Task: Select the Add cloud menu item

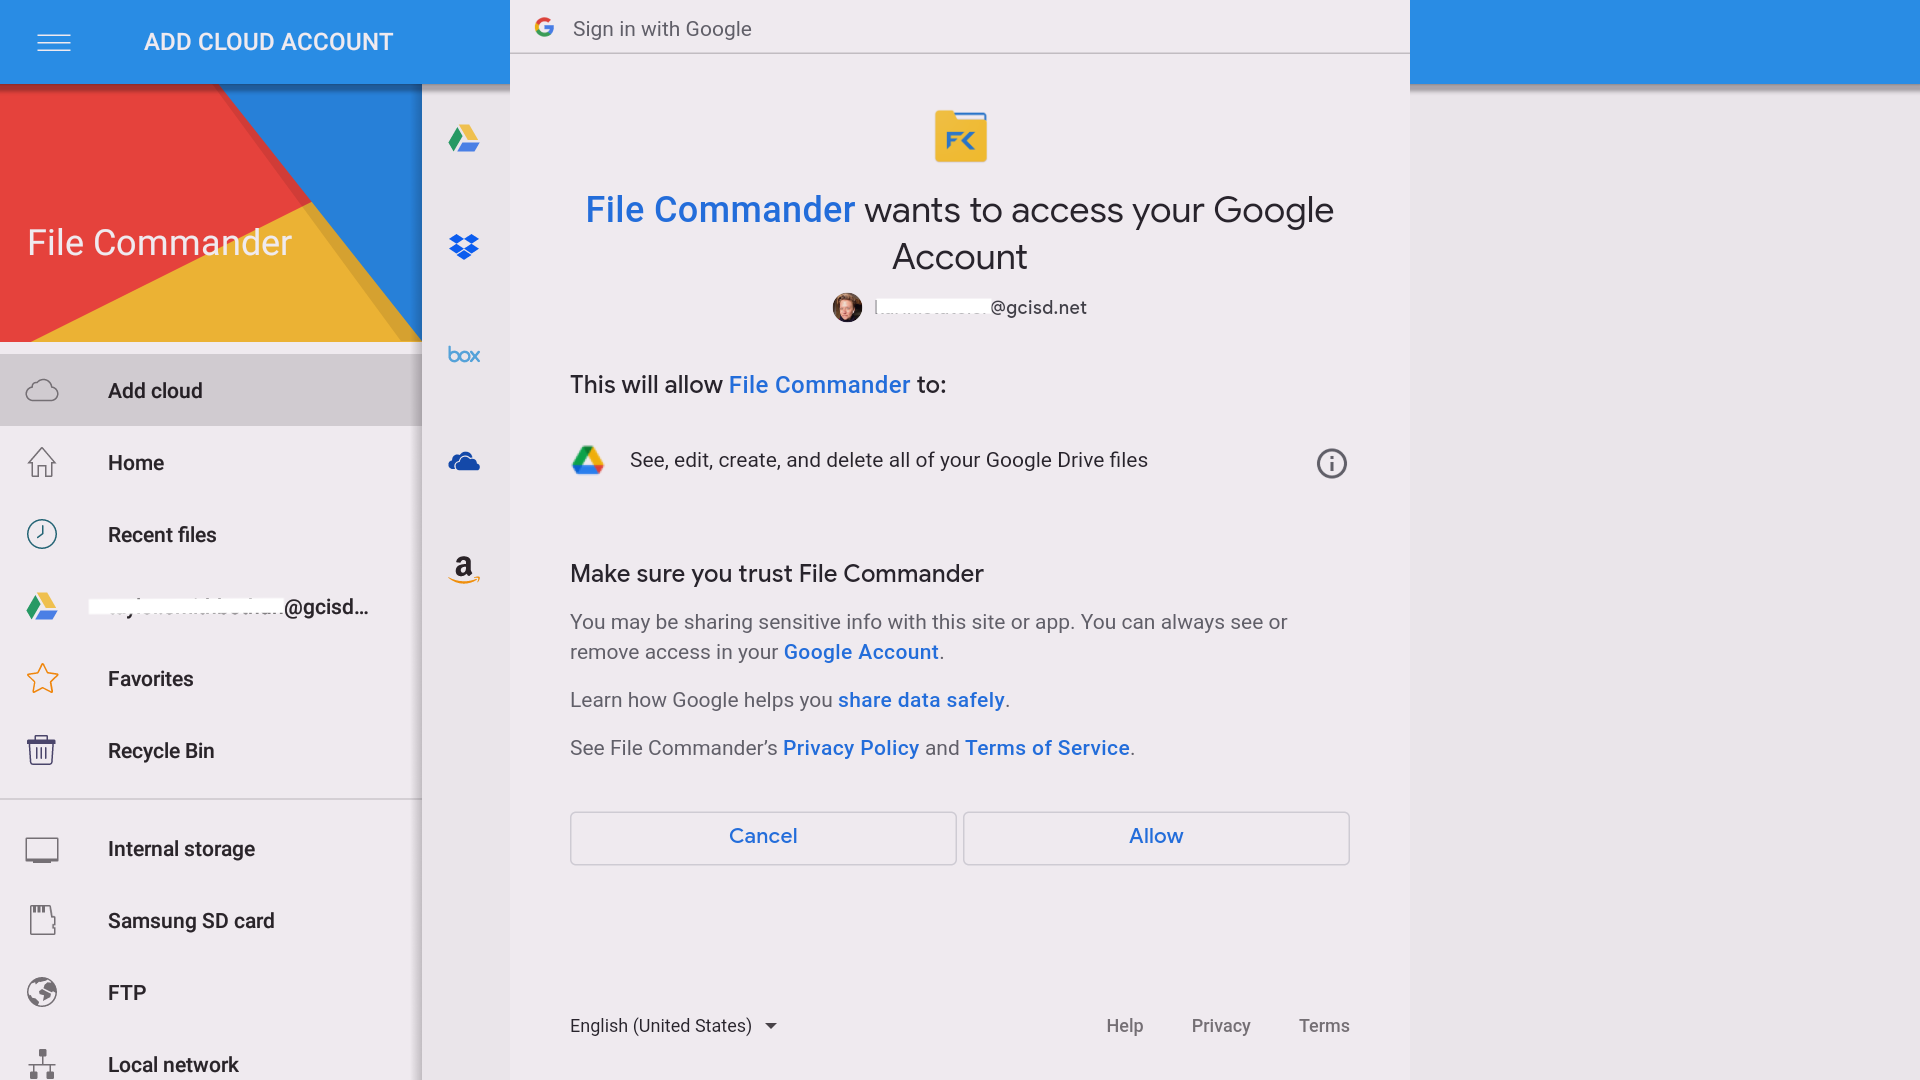Action: coord(211,390)
